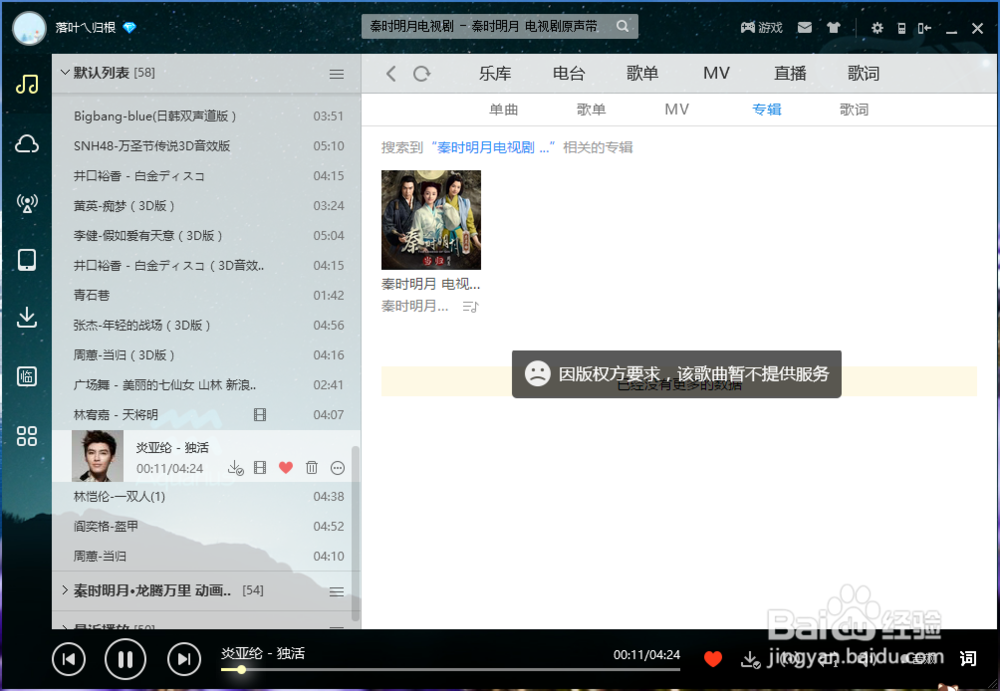Viewport: 1000px width, 691px height.
Task: Open the skin t-shirt icon
Action: [833, 27]
